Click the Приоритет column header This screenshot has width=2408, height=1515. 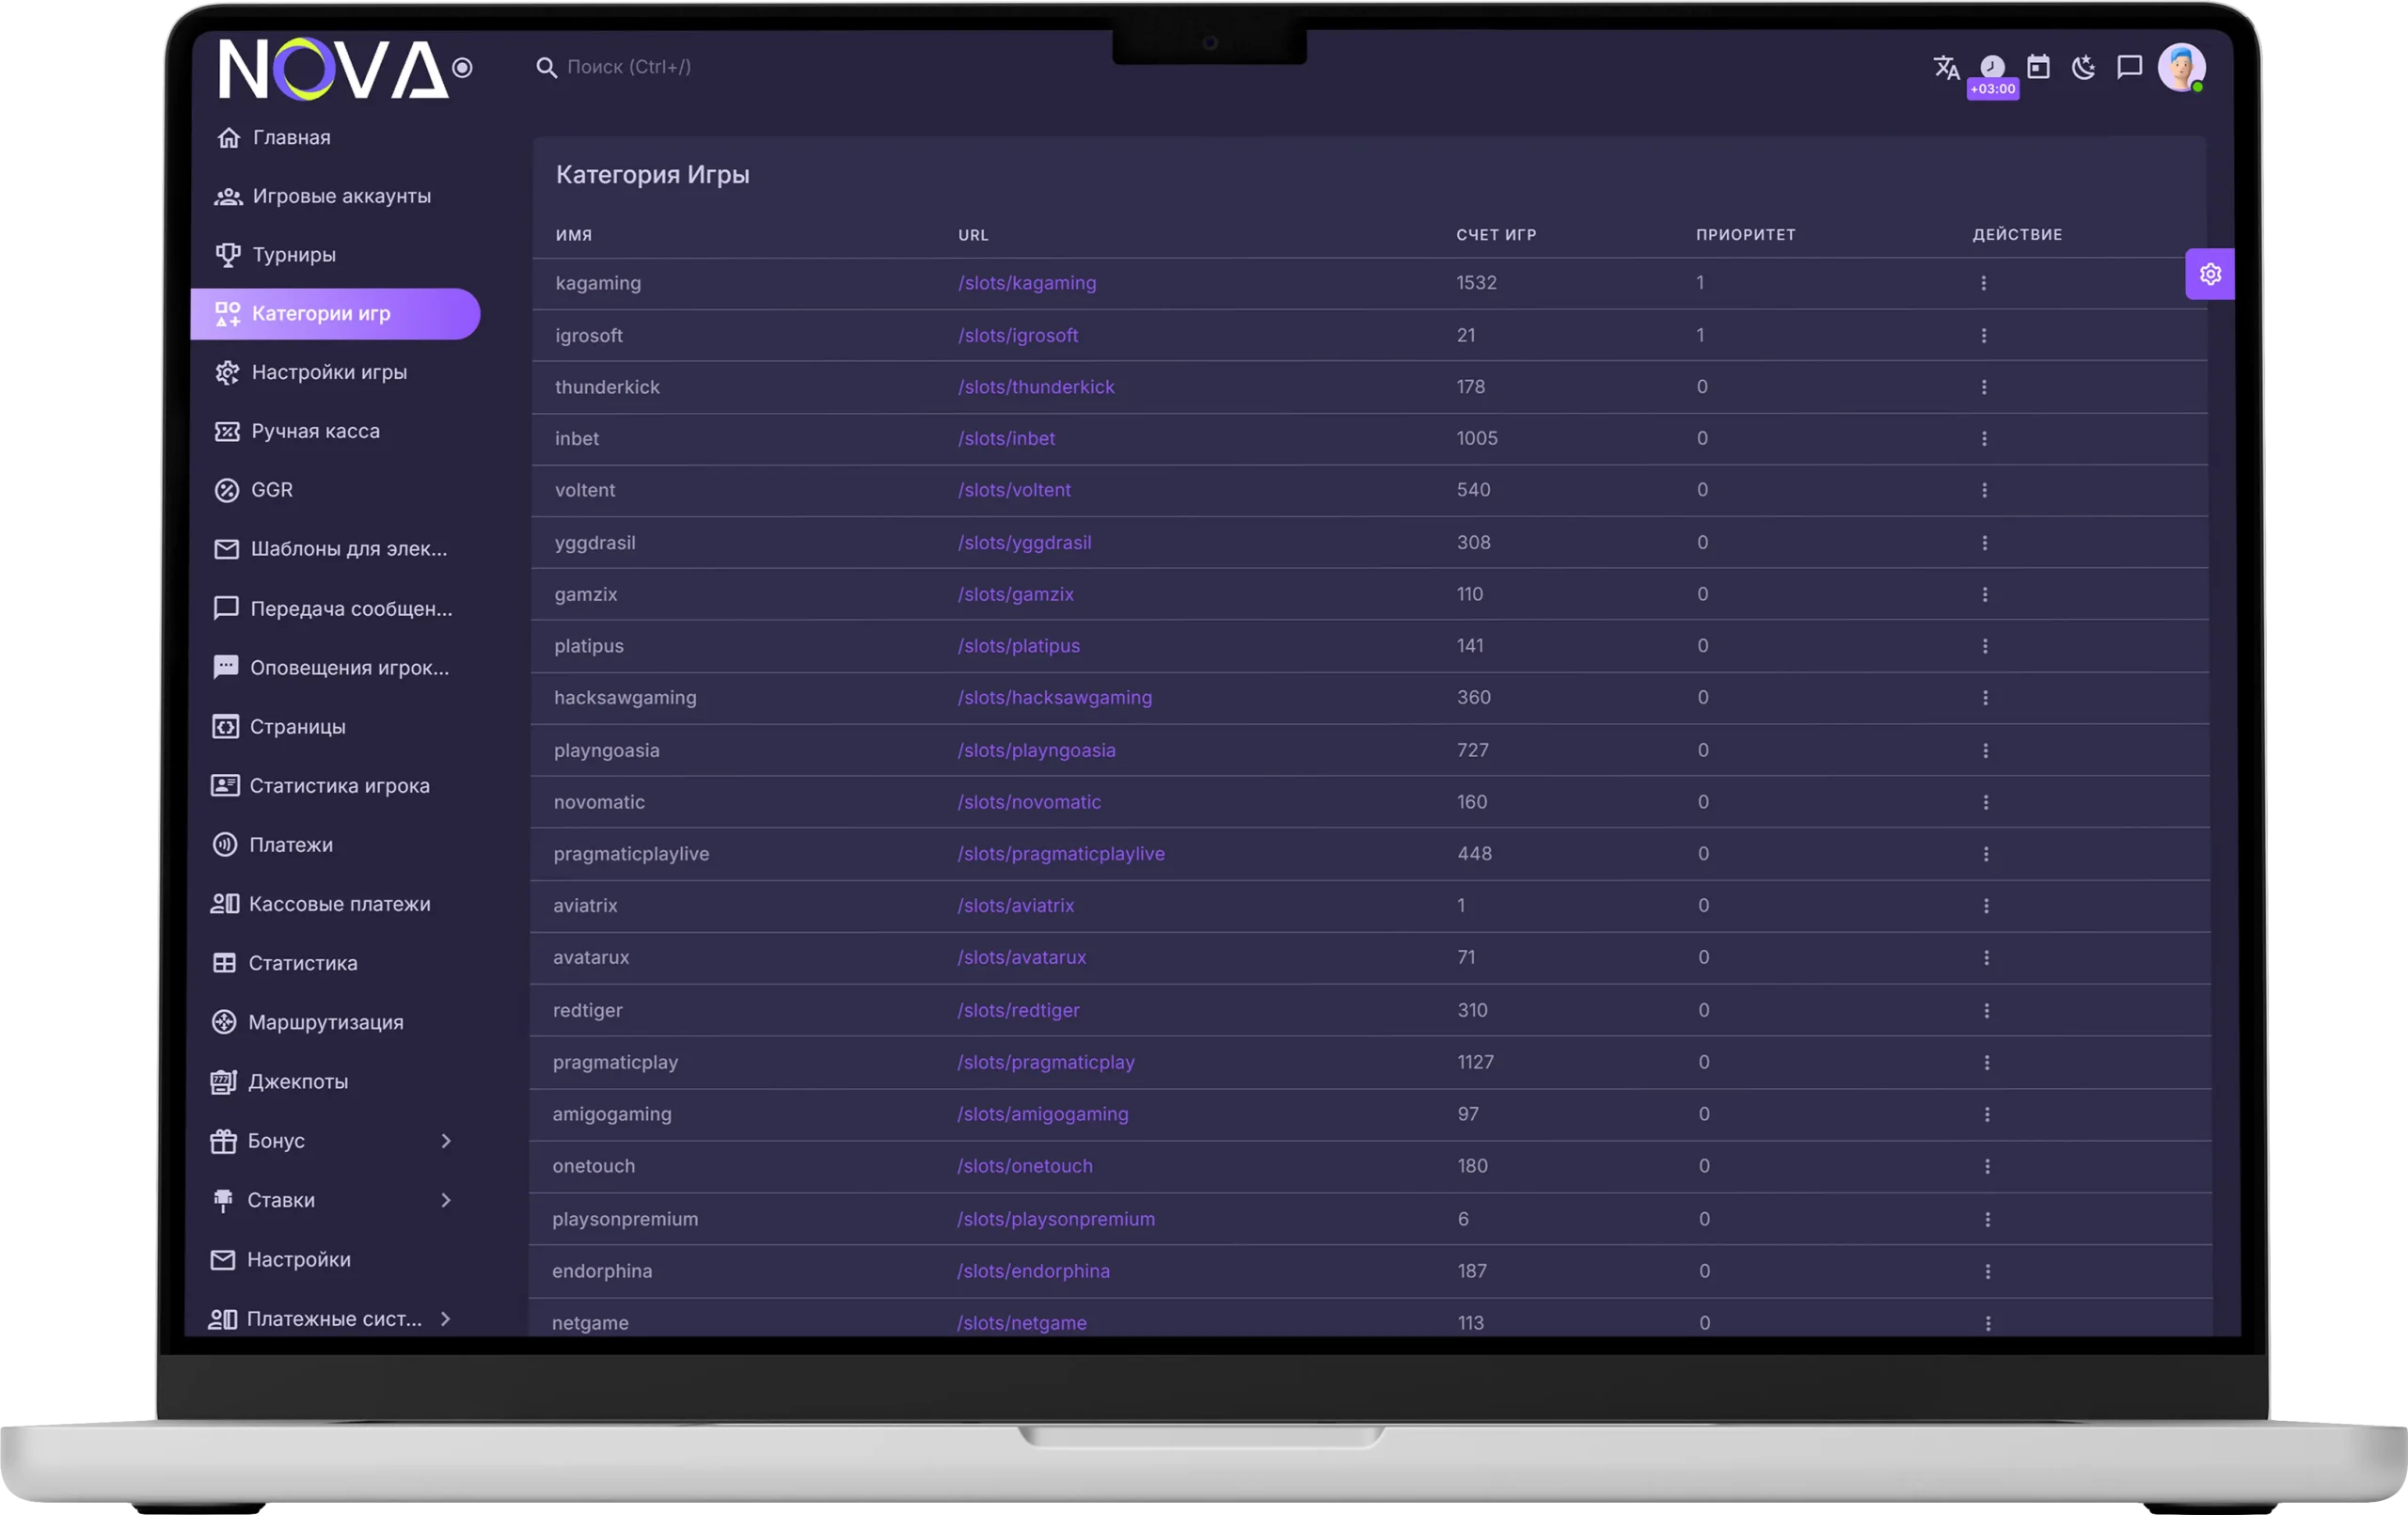point(1745,235)
